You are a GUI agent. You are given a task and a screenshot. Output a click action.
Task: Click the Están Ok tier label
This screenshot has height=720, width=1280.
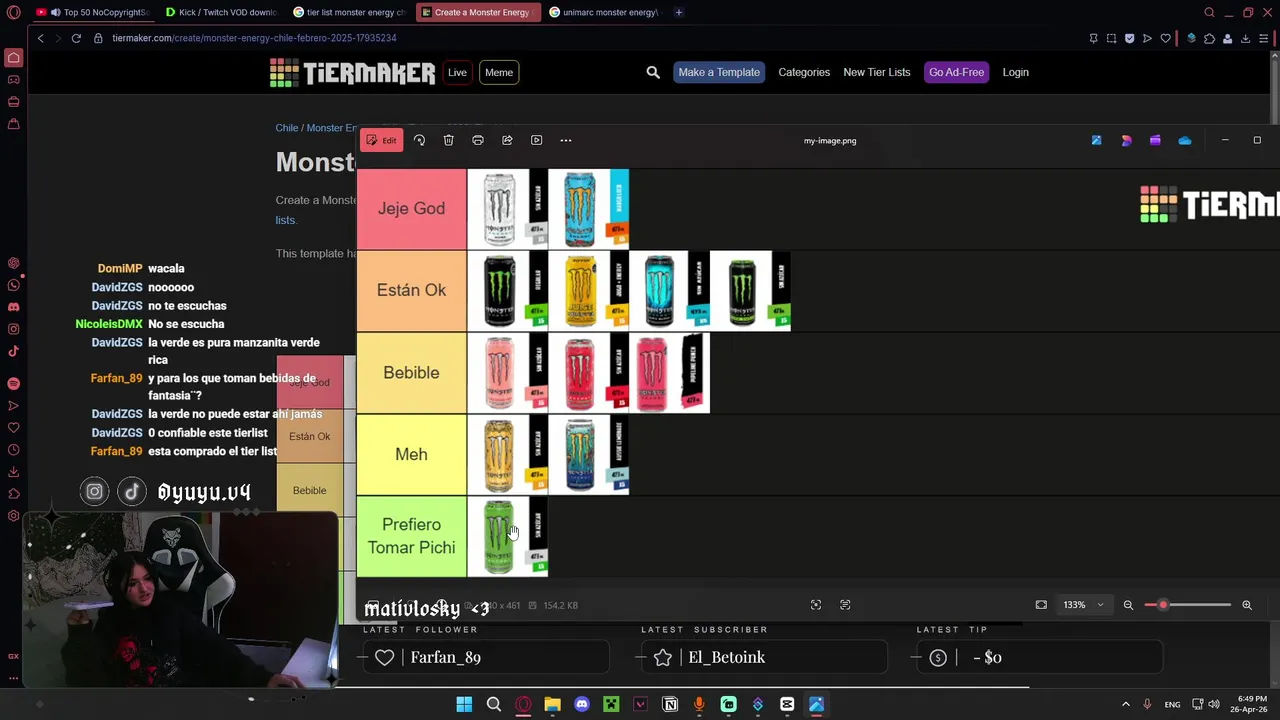point(411,290)
